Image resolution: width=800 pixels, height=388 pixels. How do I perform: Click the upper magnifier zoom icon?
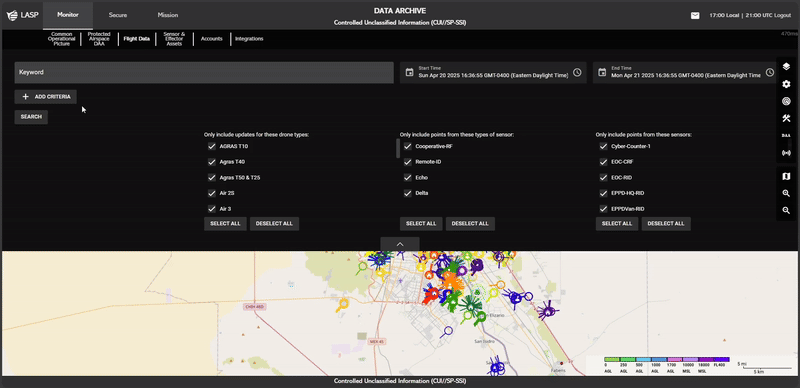(x=786, y=193)
